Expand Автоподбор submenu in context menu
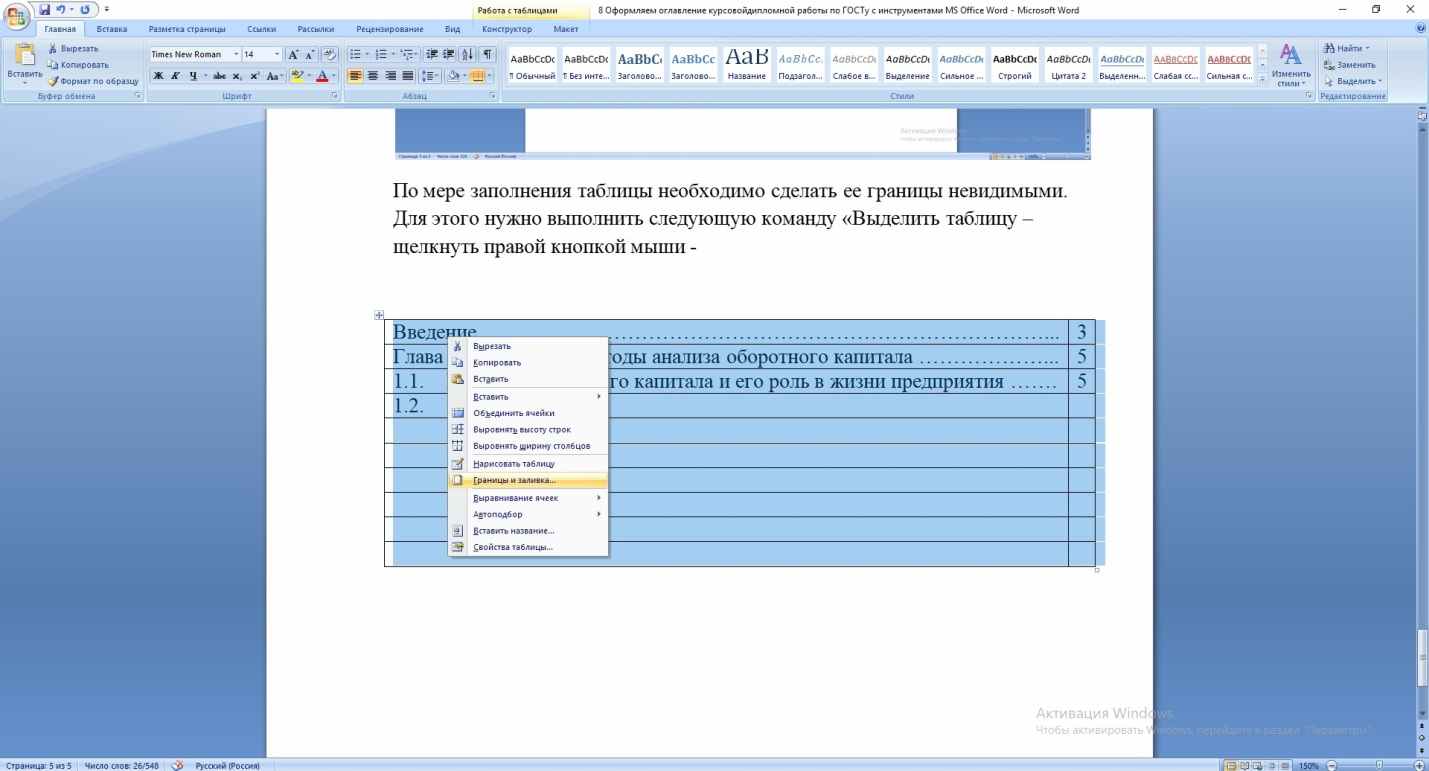1429x771 pixels. click(x=528, y=514)
